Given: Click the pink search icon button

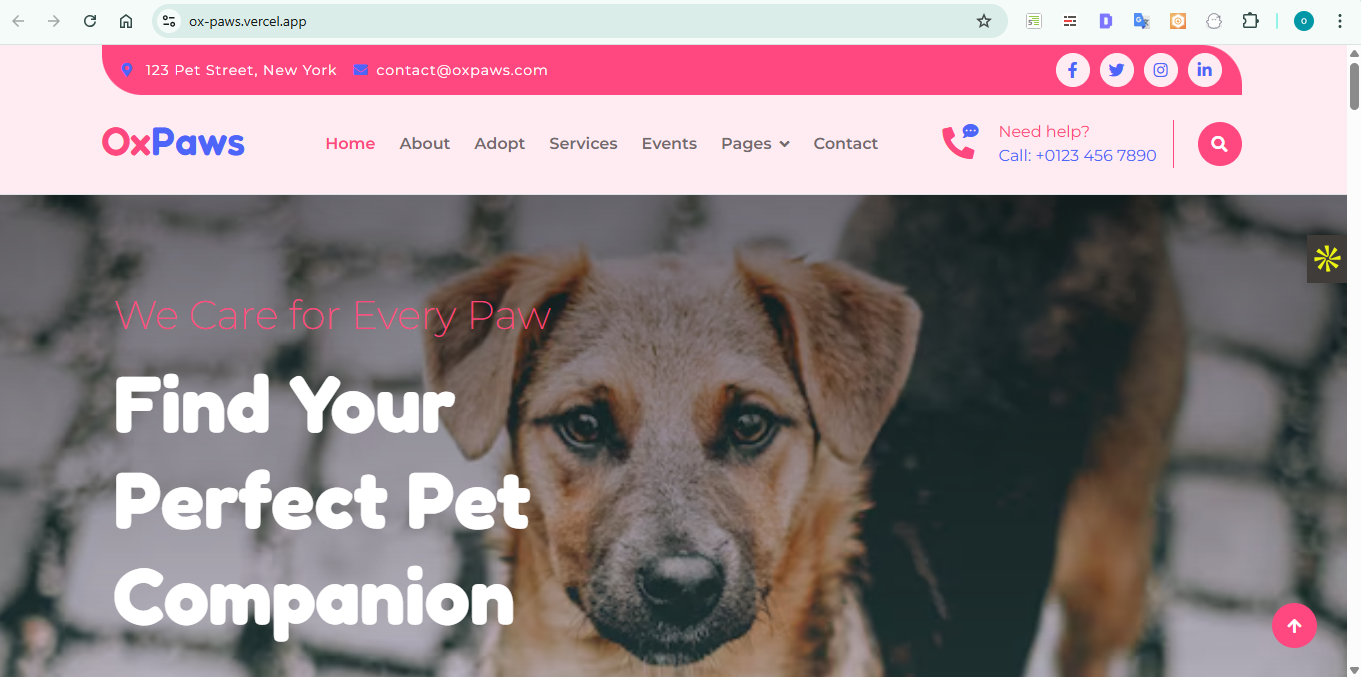Looking at the screenshot, I should click(1219, 144).
